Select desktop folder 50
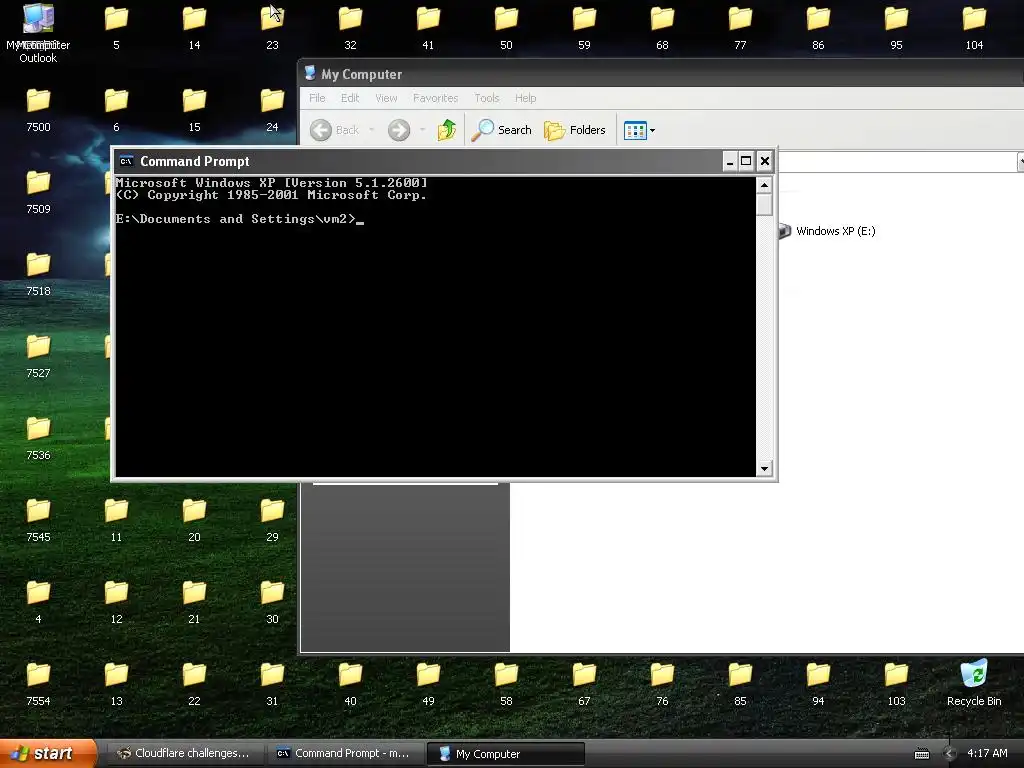 [506, 29]
